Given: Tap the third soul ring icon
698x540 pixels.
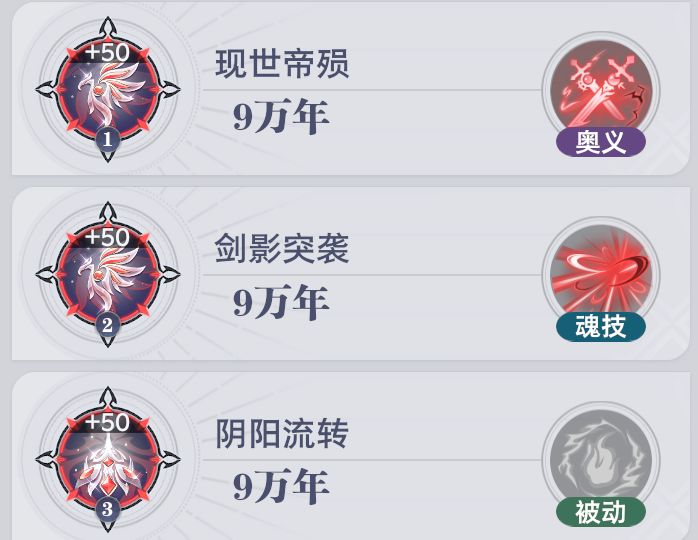Looking at the screenshot, I should pos(108,459).
